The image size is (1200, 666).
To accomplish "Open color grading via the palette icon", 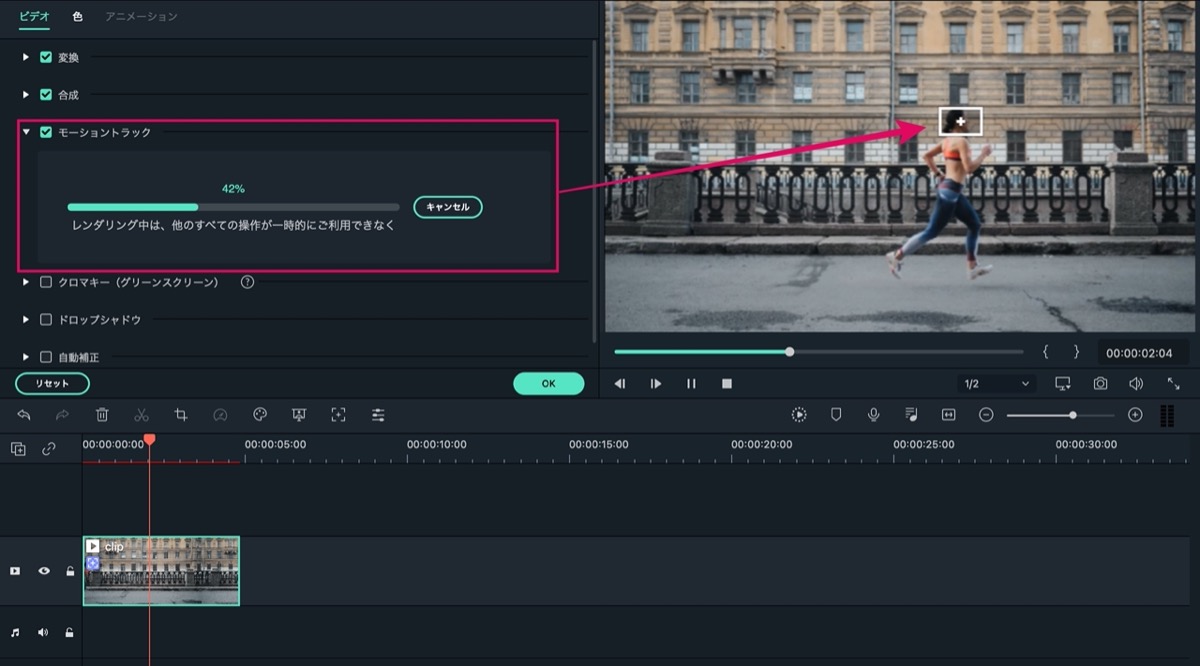I will click(260, 415).
